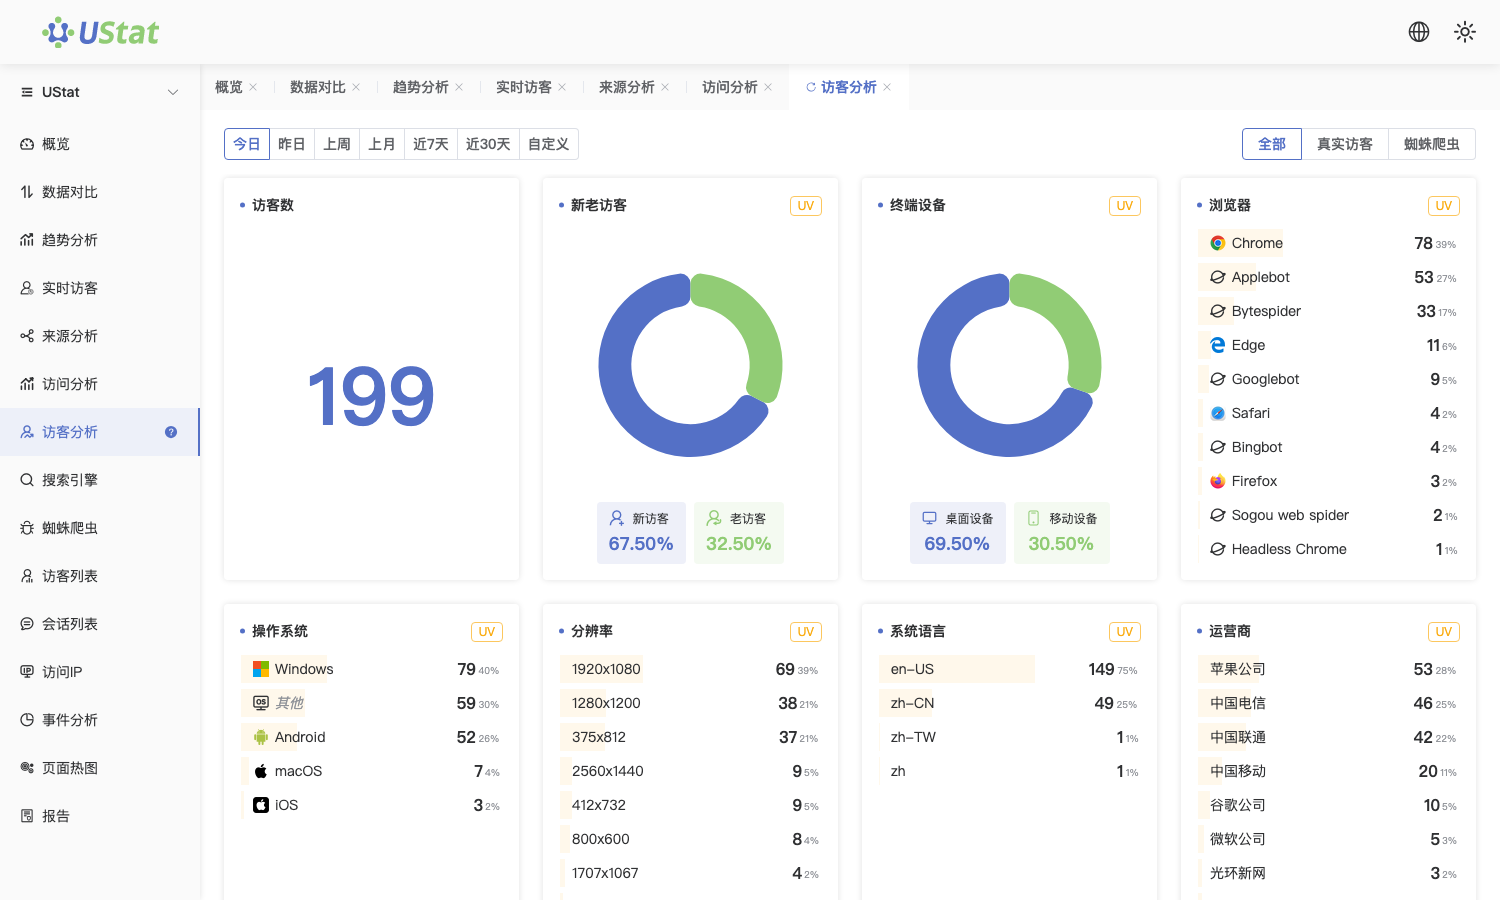Switch to the 来源分析 tab
Image resolution: width=1500 pixels, height=900 pixels.
[x=627, y=87]
